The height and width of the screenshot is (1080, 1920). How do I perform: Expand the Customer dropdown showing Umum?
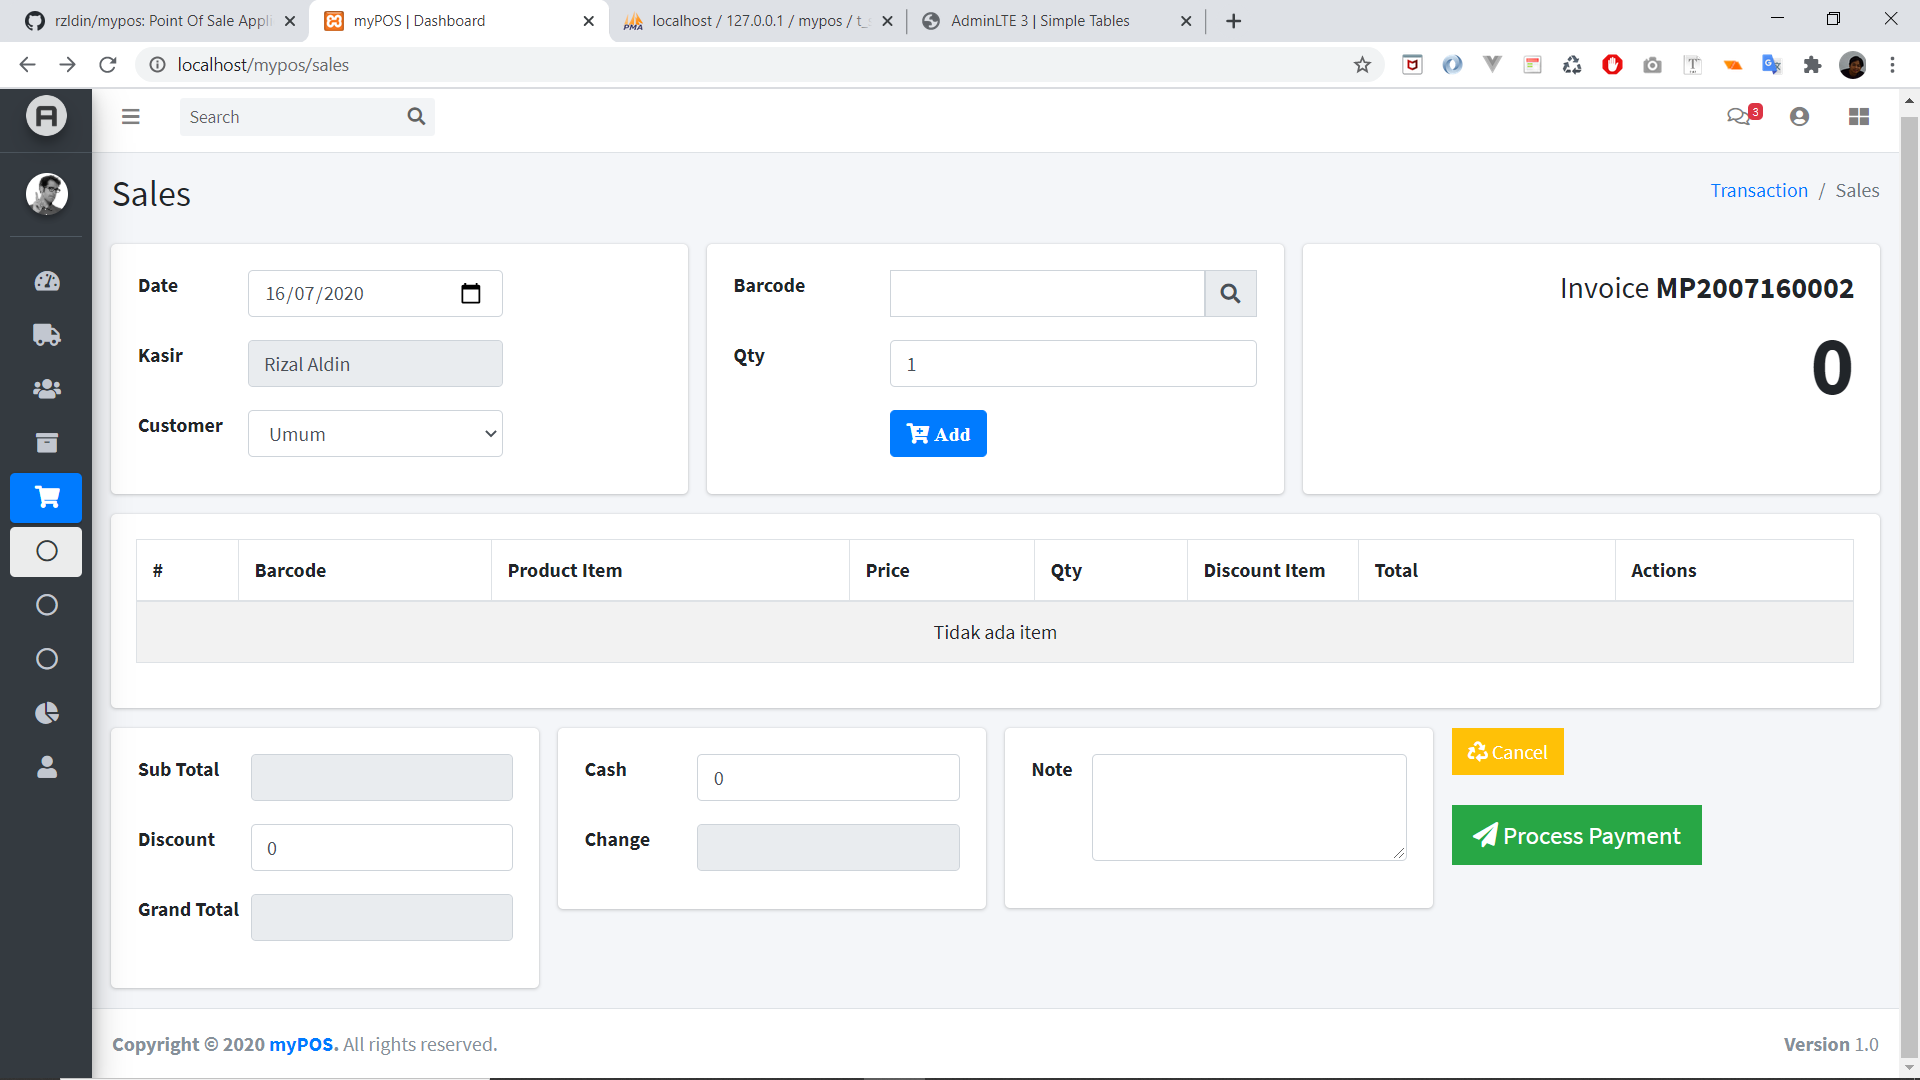[x=375, y=434]
